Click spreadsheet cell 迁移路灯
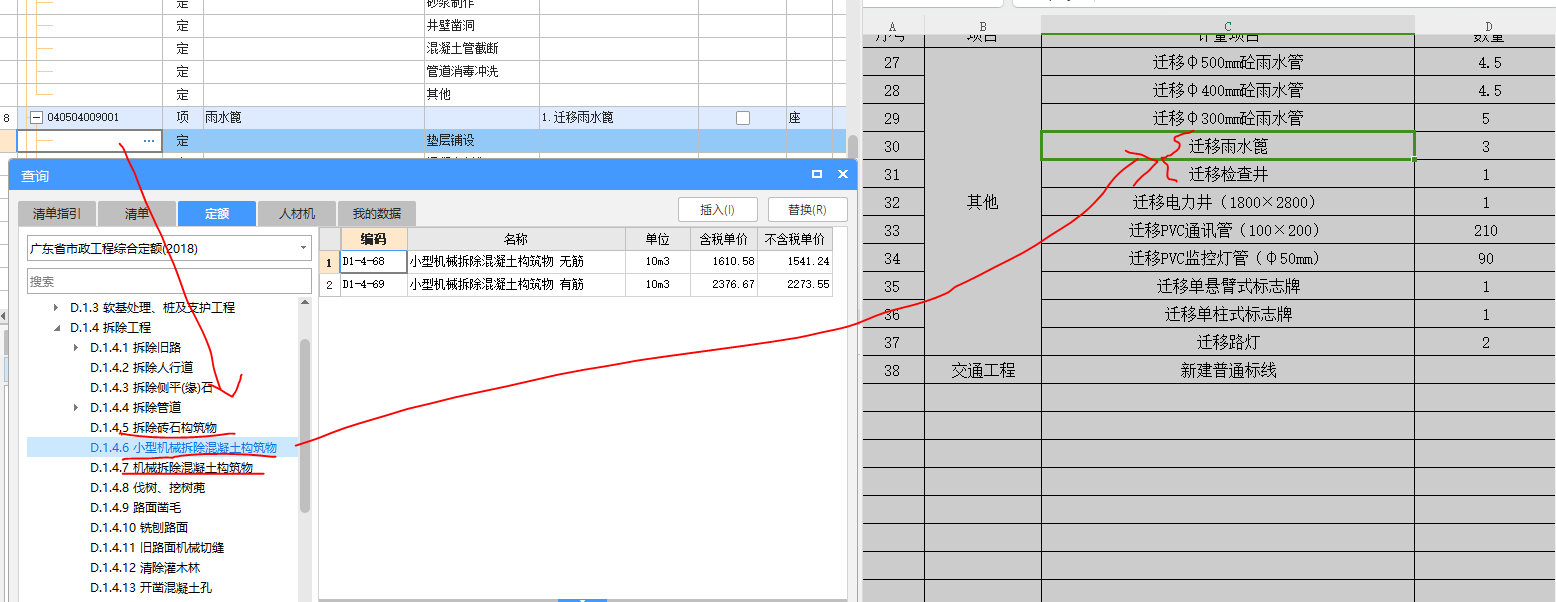The width and height of the screenshot is (1556, 602). pos(1228,342)
